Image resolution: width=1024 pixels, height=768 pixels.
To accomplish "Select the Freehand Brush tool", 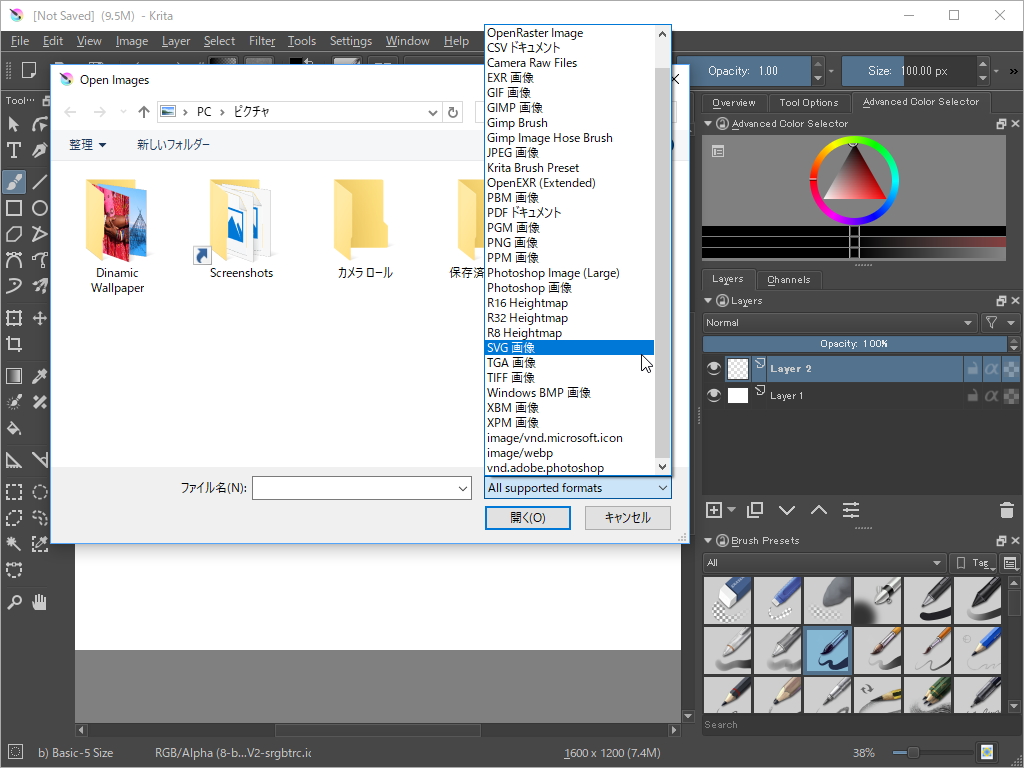I will click(x=14, y=181).
